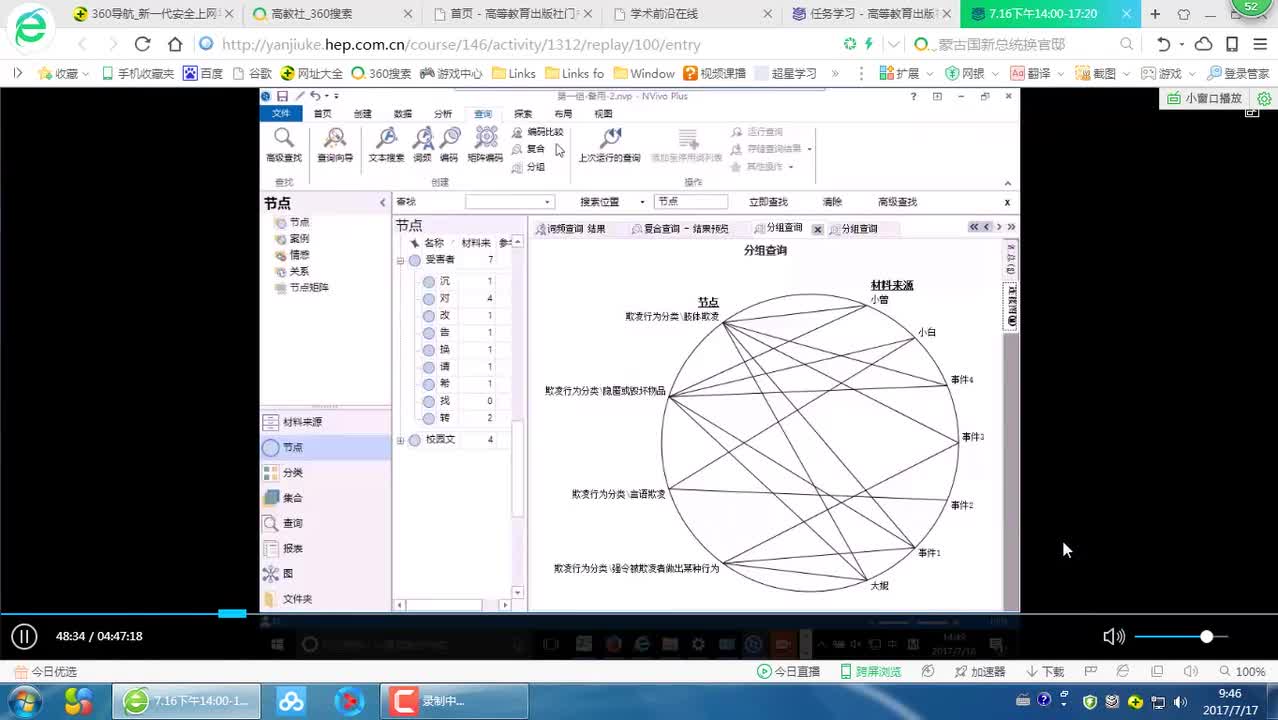Open the 分析 ribbon tab
This screenshot has height=720, width=1278.
tap(442, 114)
